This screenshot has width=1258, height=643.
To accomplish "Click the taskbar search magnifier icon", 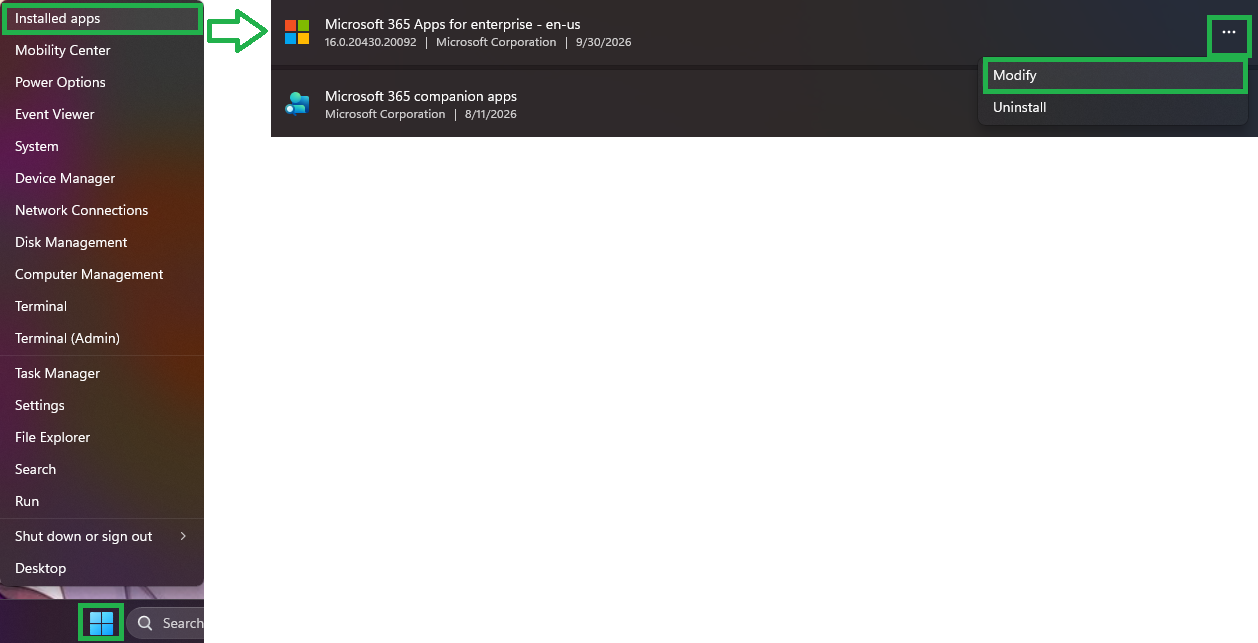I will (x=145, y=623).
